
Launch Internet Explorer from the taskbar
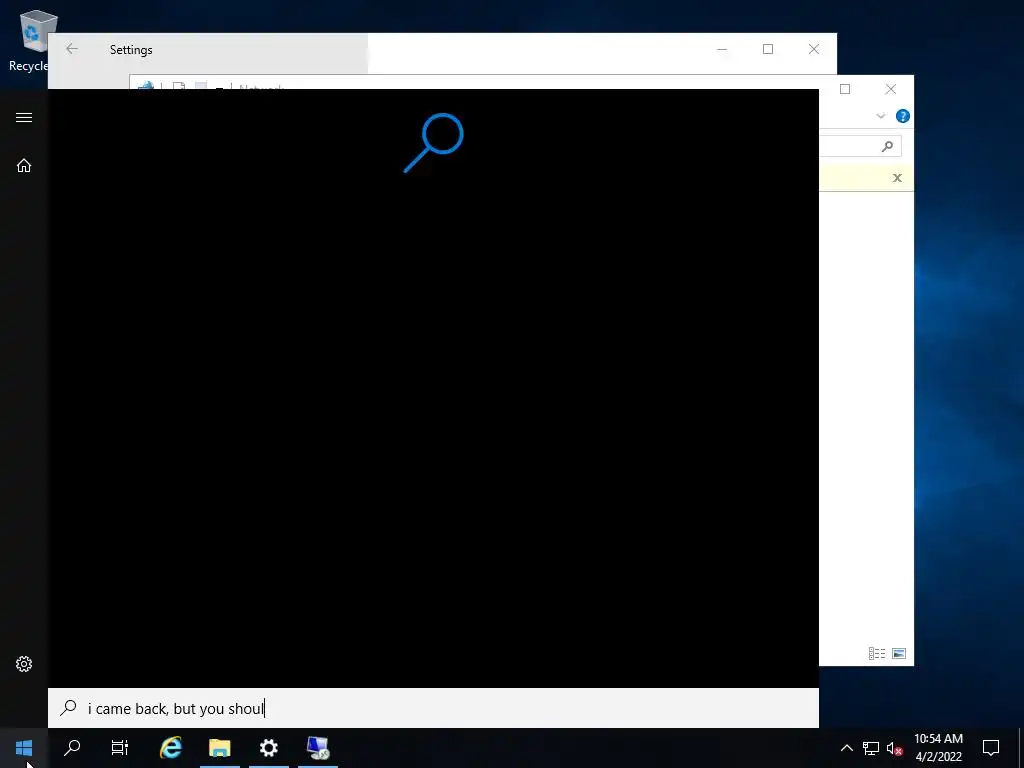click(x=171, y=748)
